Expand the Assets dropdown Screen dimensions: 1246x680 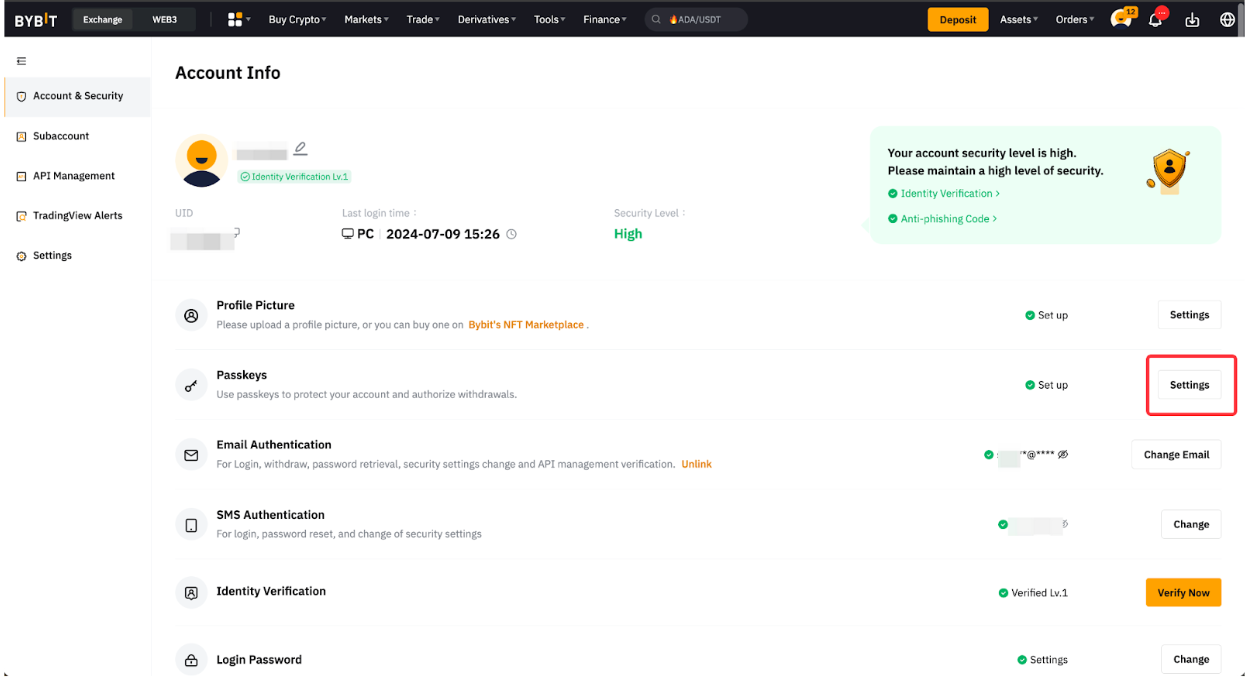[x=1019, y=19]
